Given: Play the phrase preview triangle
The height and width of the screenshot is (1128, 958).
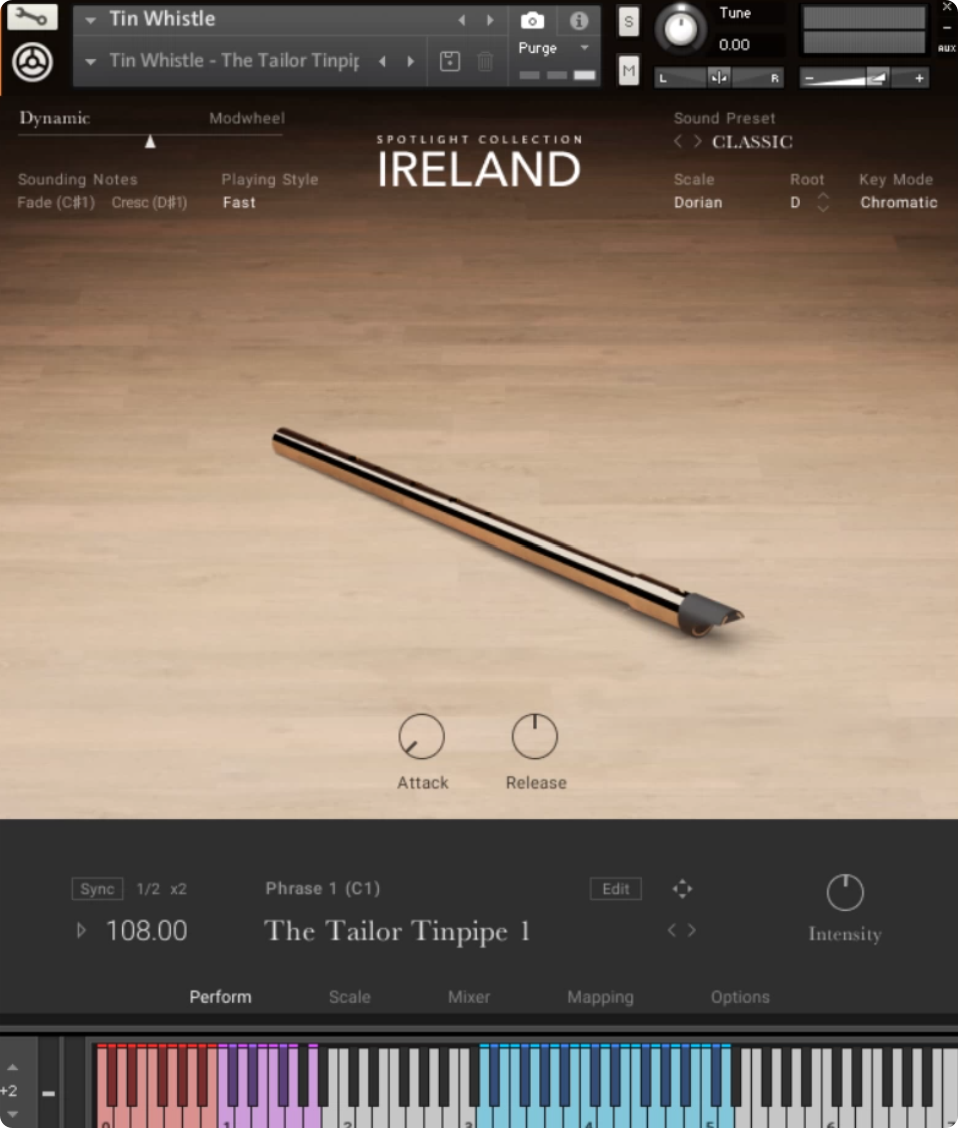Looking at the screenshot, I should click(81, 930).
